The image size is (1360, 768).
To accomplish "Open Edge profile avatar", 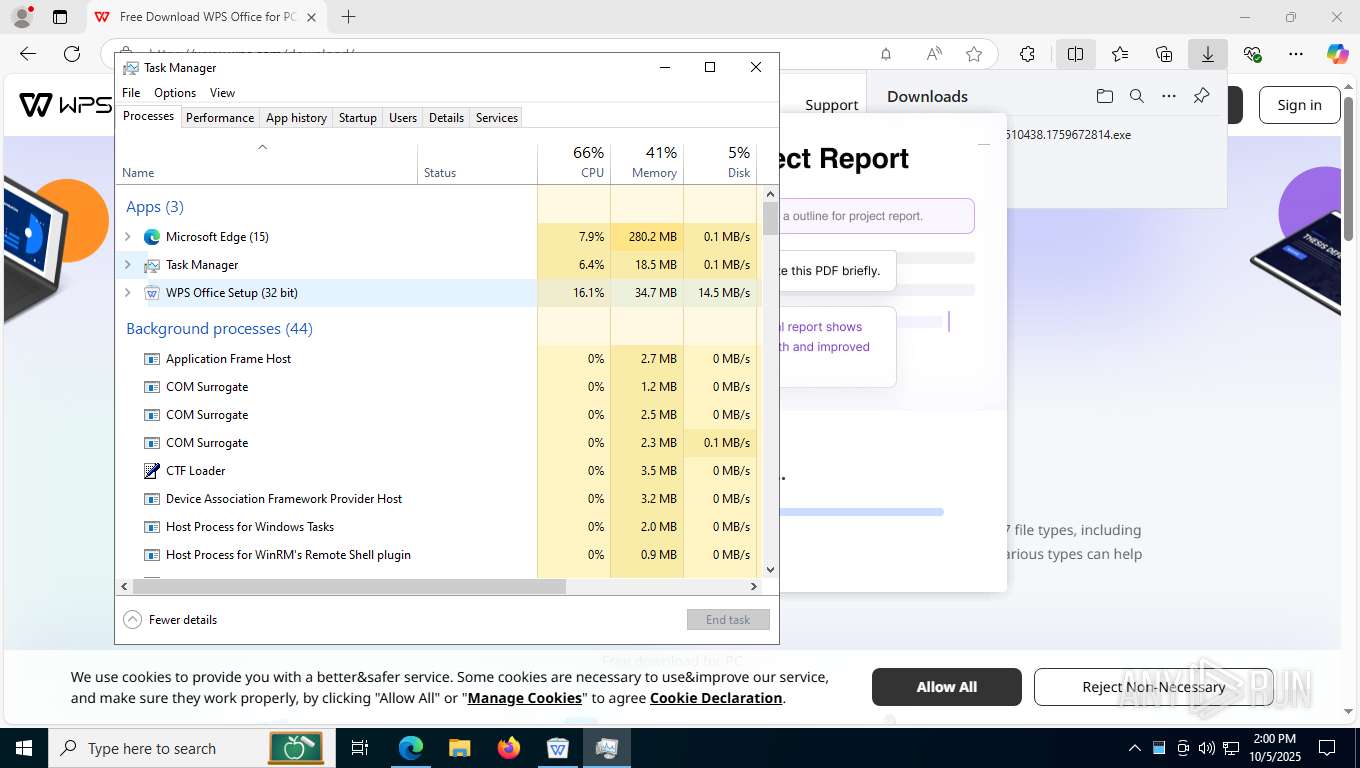I will (x=22, y=17).
